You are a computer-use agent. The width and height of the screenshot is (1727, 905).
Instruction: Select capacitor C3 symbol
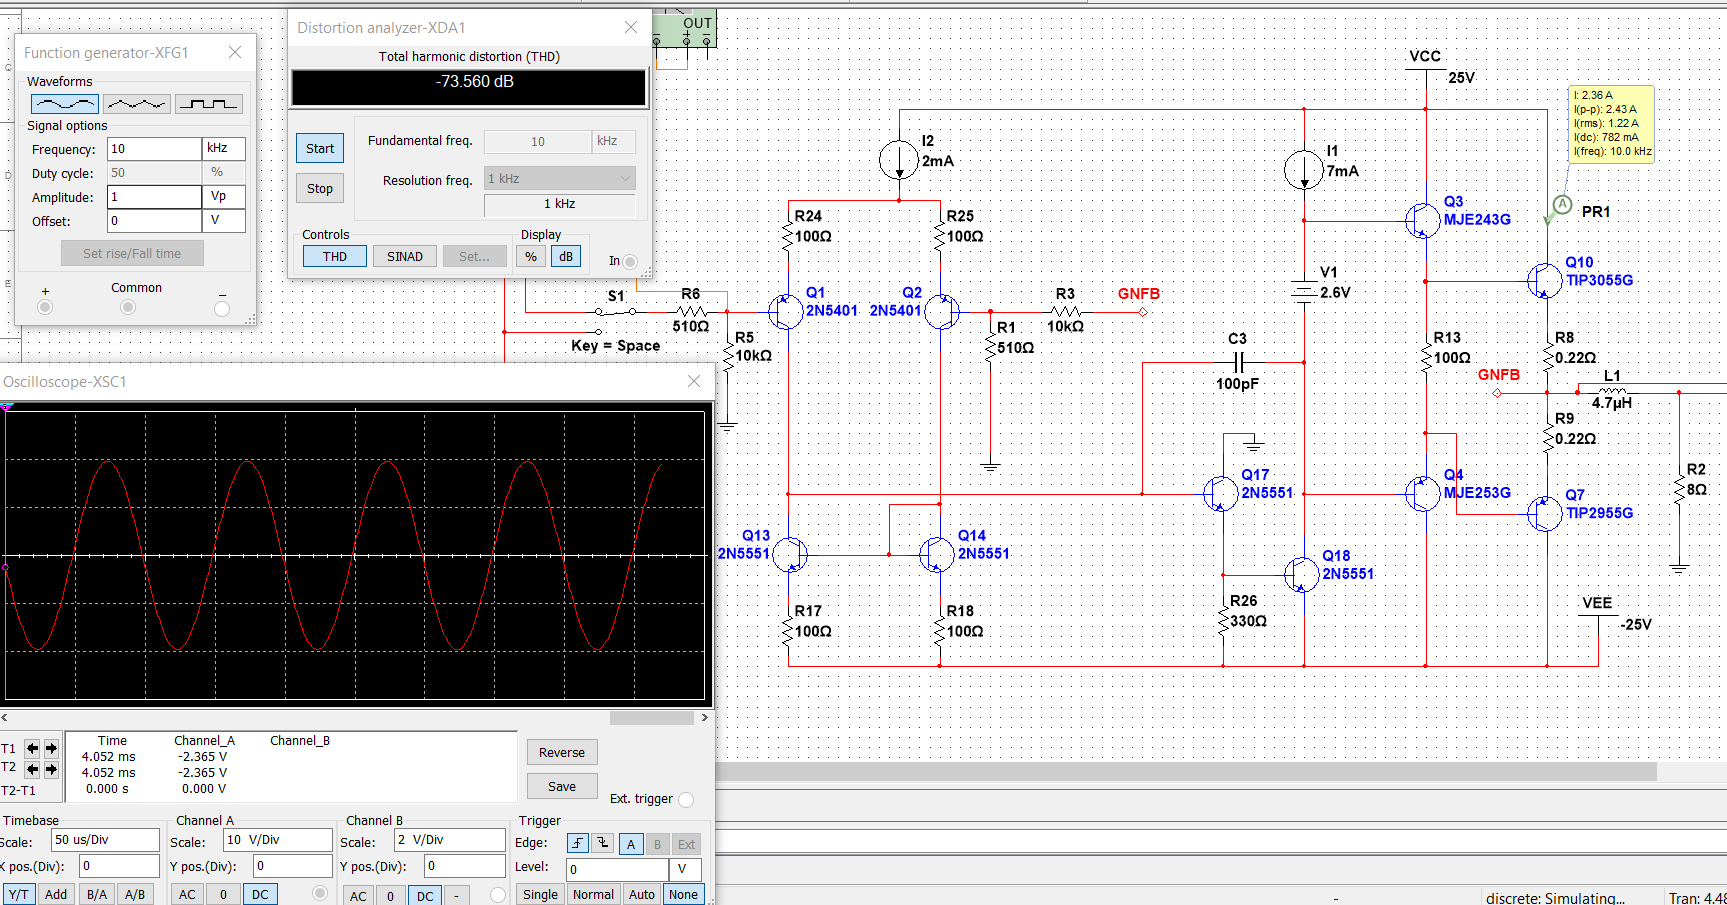coord(1238,362)
